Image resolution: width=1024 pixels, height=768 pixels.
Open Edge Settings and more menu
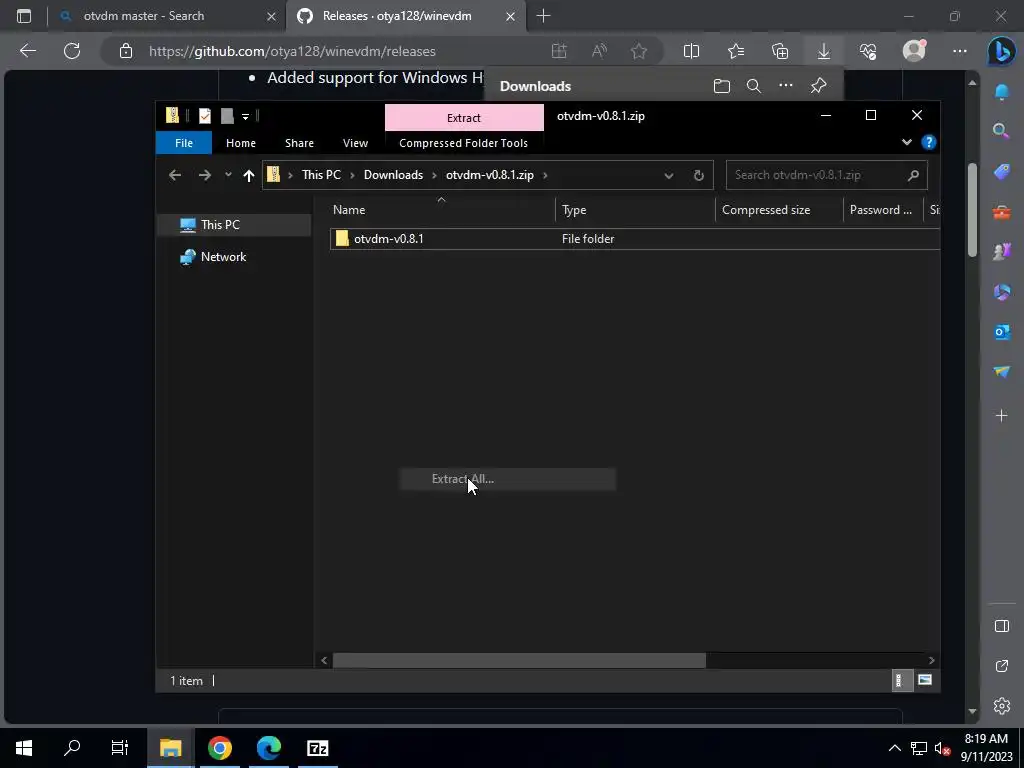click(x=959, y=51)
